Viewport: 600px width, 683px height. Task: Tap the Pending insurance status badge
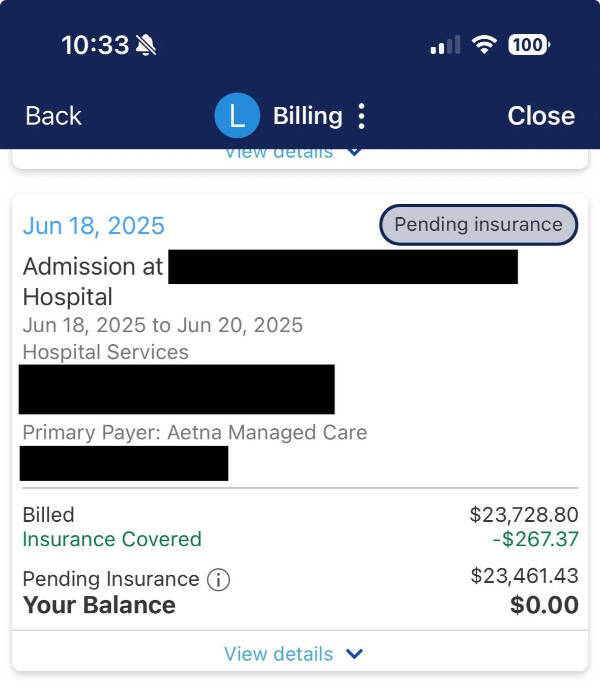478,225
